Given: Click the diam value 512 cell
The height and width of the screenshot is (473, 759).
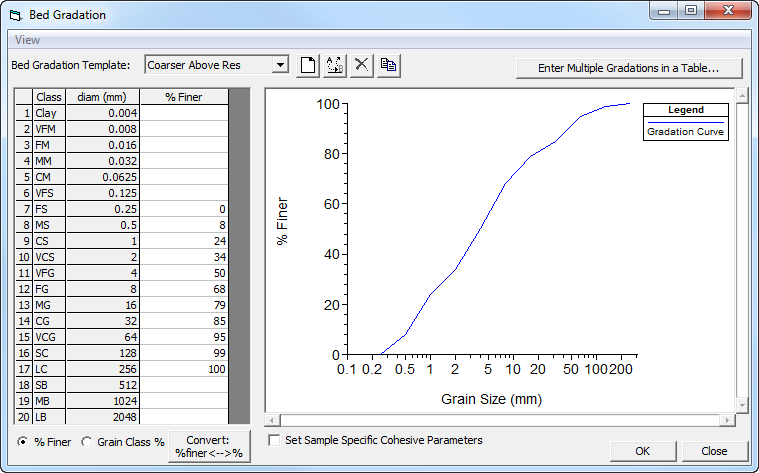Looking at the screenshot, I should (x=103, y=384).
